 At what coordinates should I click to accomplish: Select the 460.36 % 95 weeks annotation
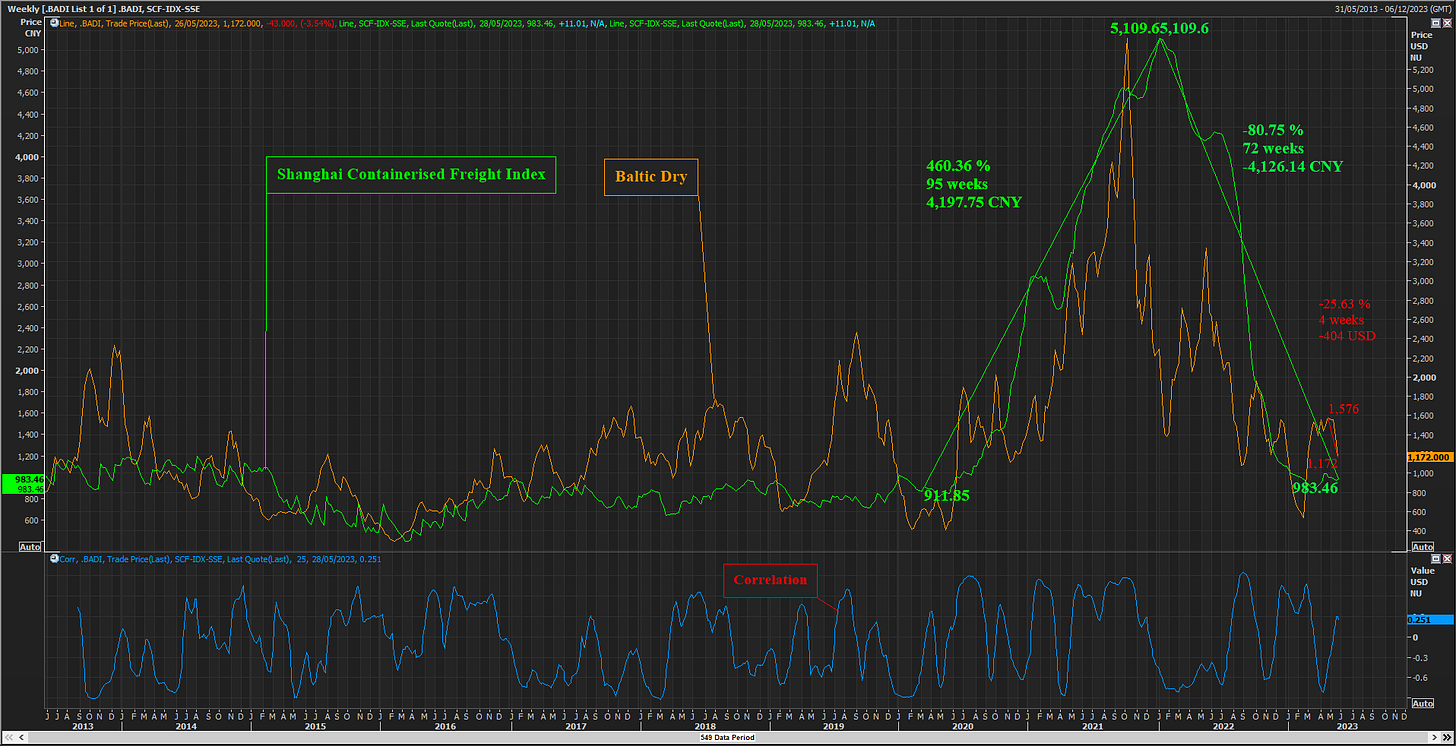tap(976, 184)
